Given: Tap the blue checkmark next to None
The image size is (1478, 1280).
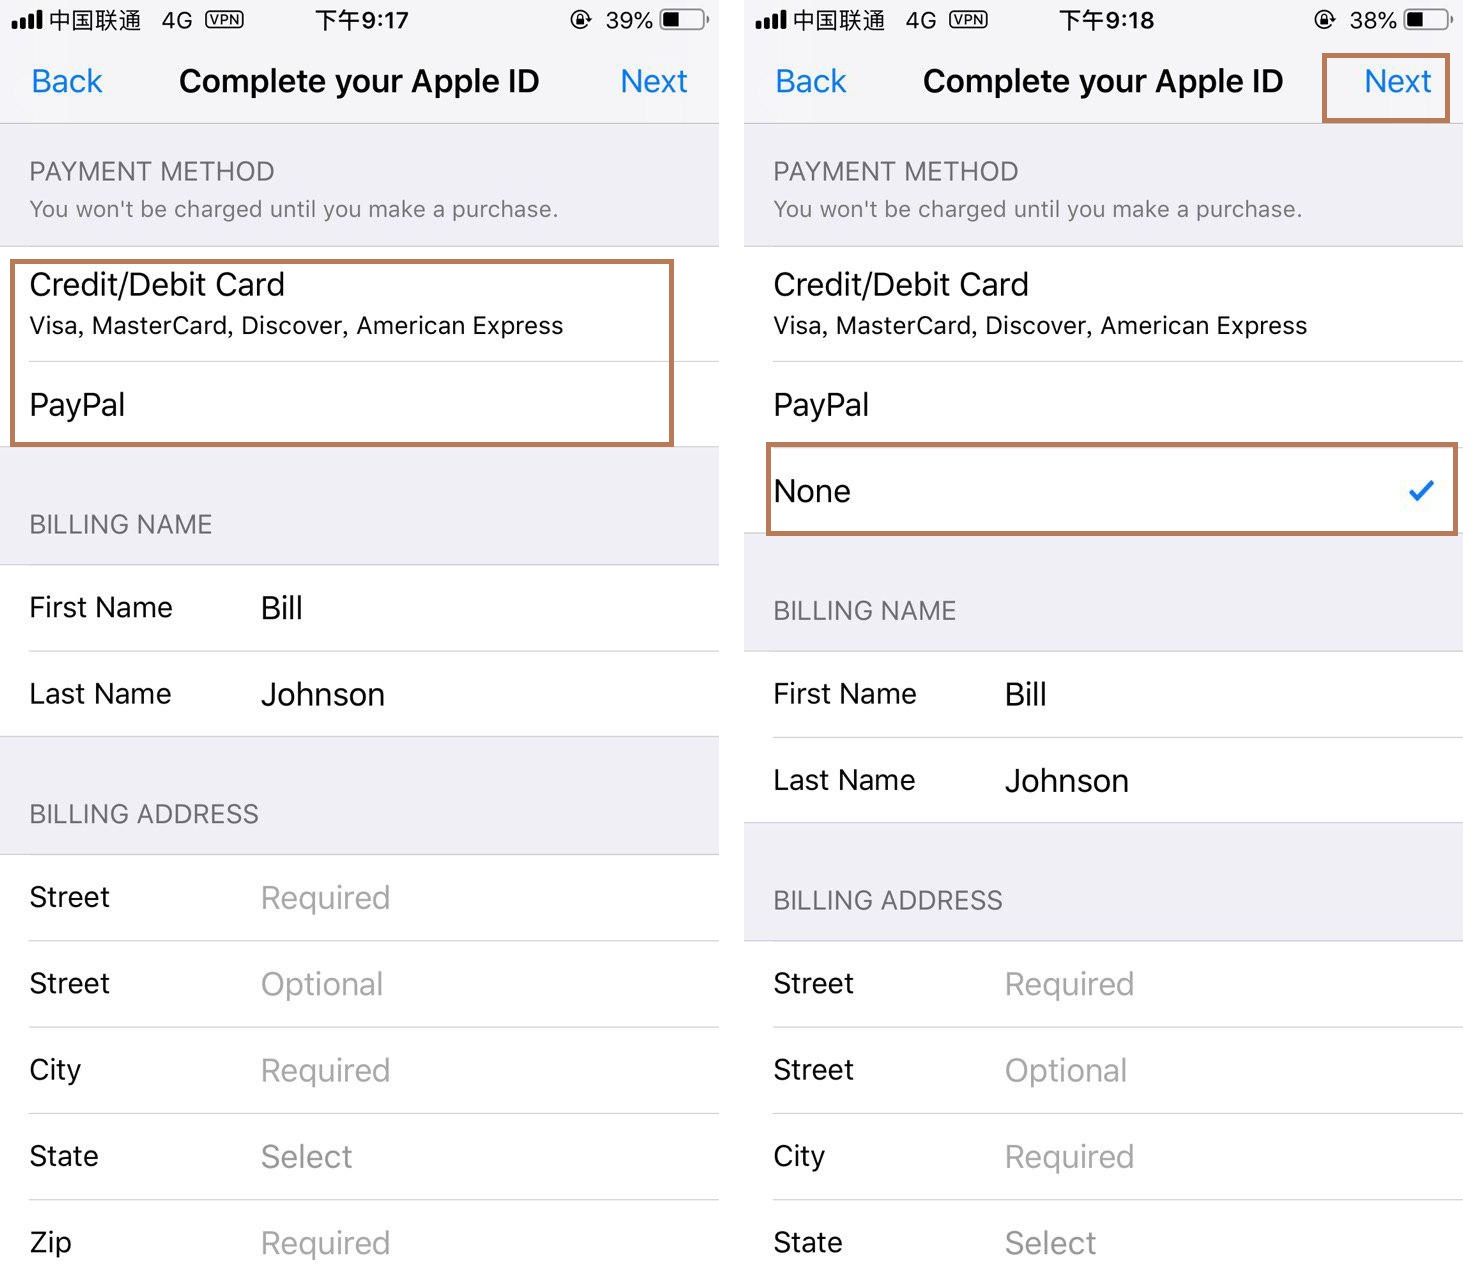Looking at the screenshot, I should (1420, 490).
